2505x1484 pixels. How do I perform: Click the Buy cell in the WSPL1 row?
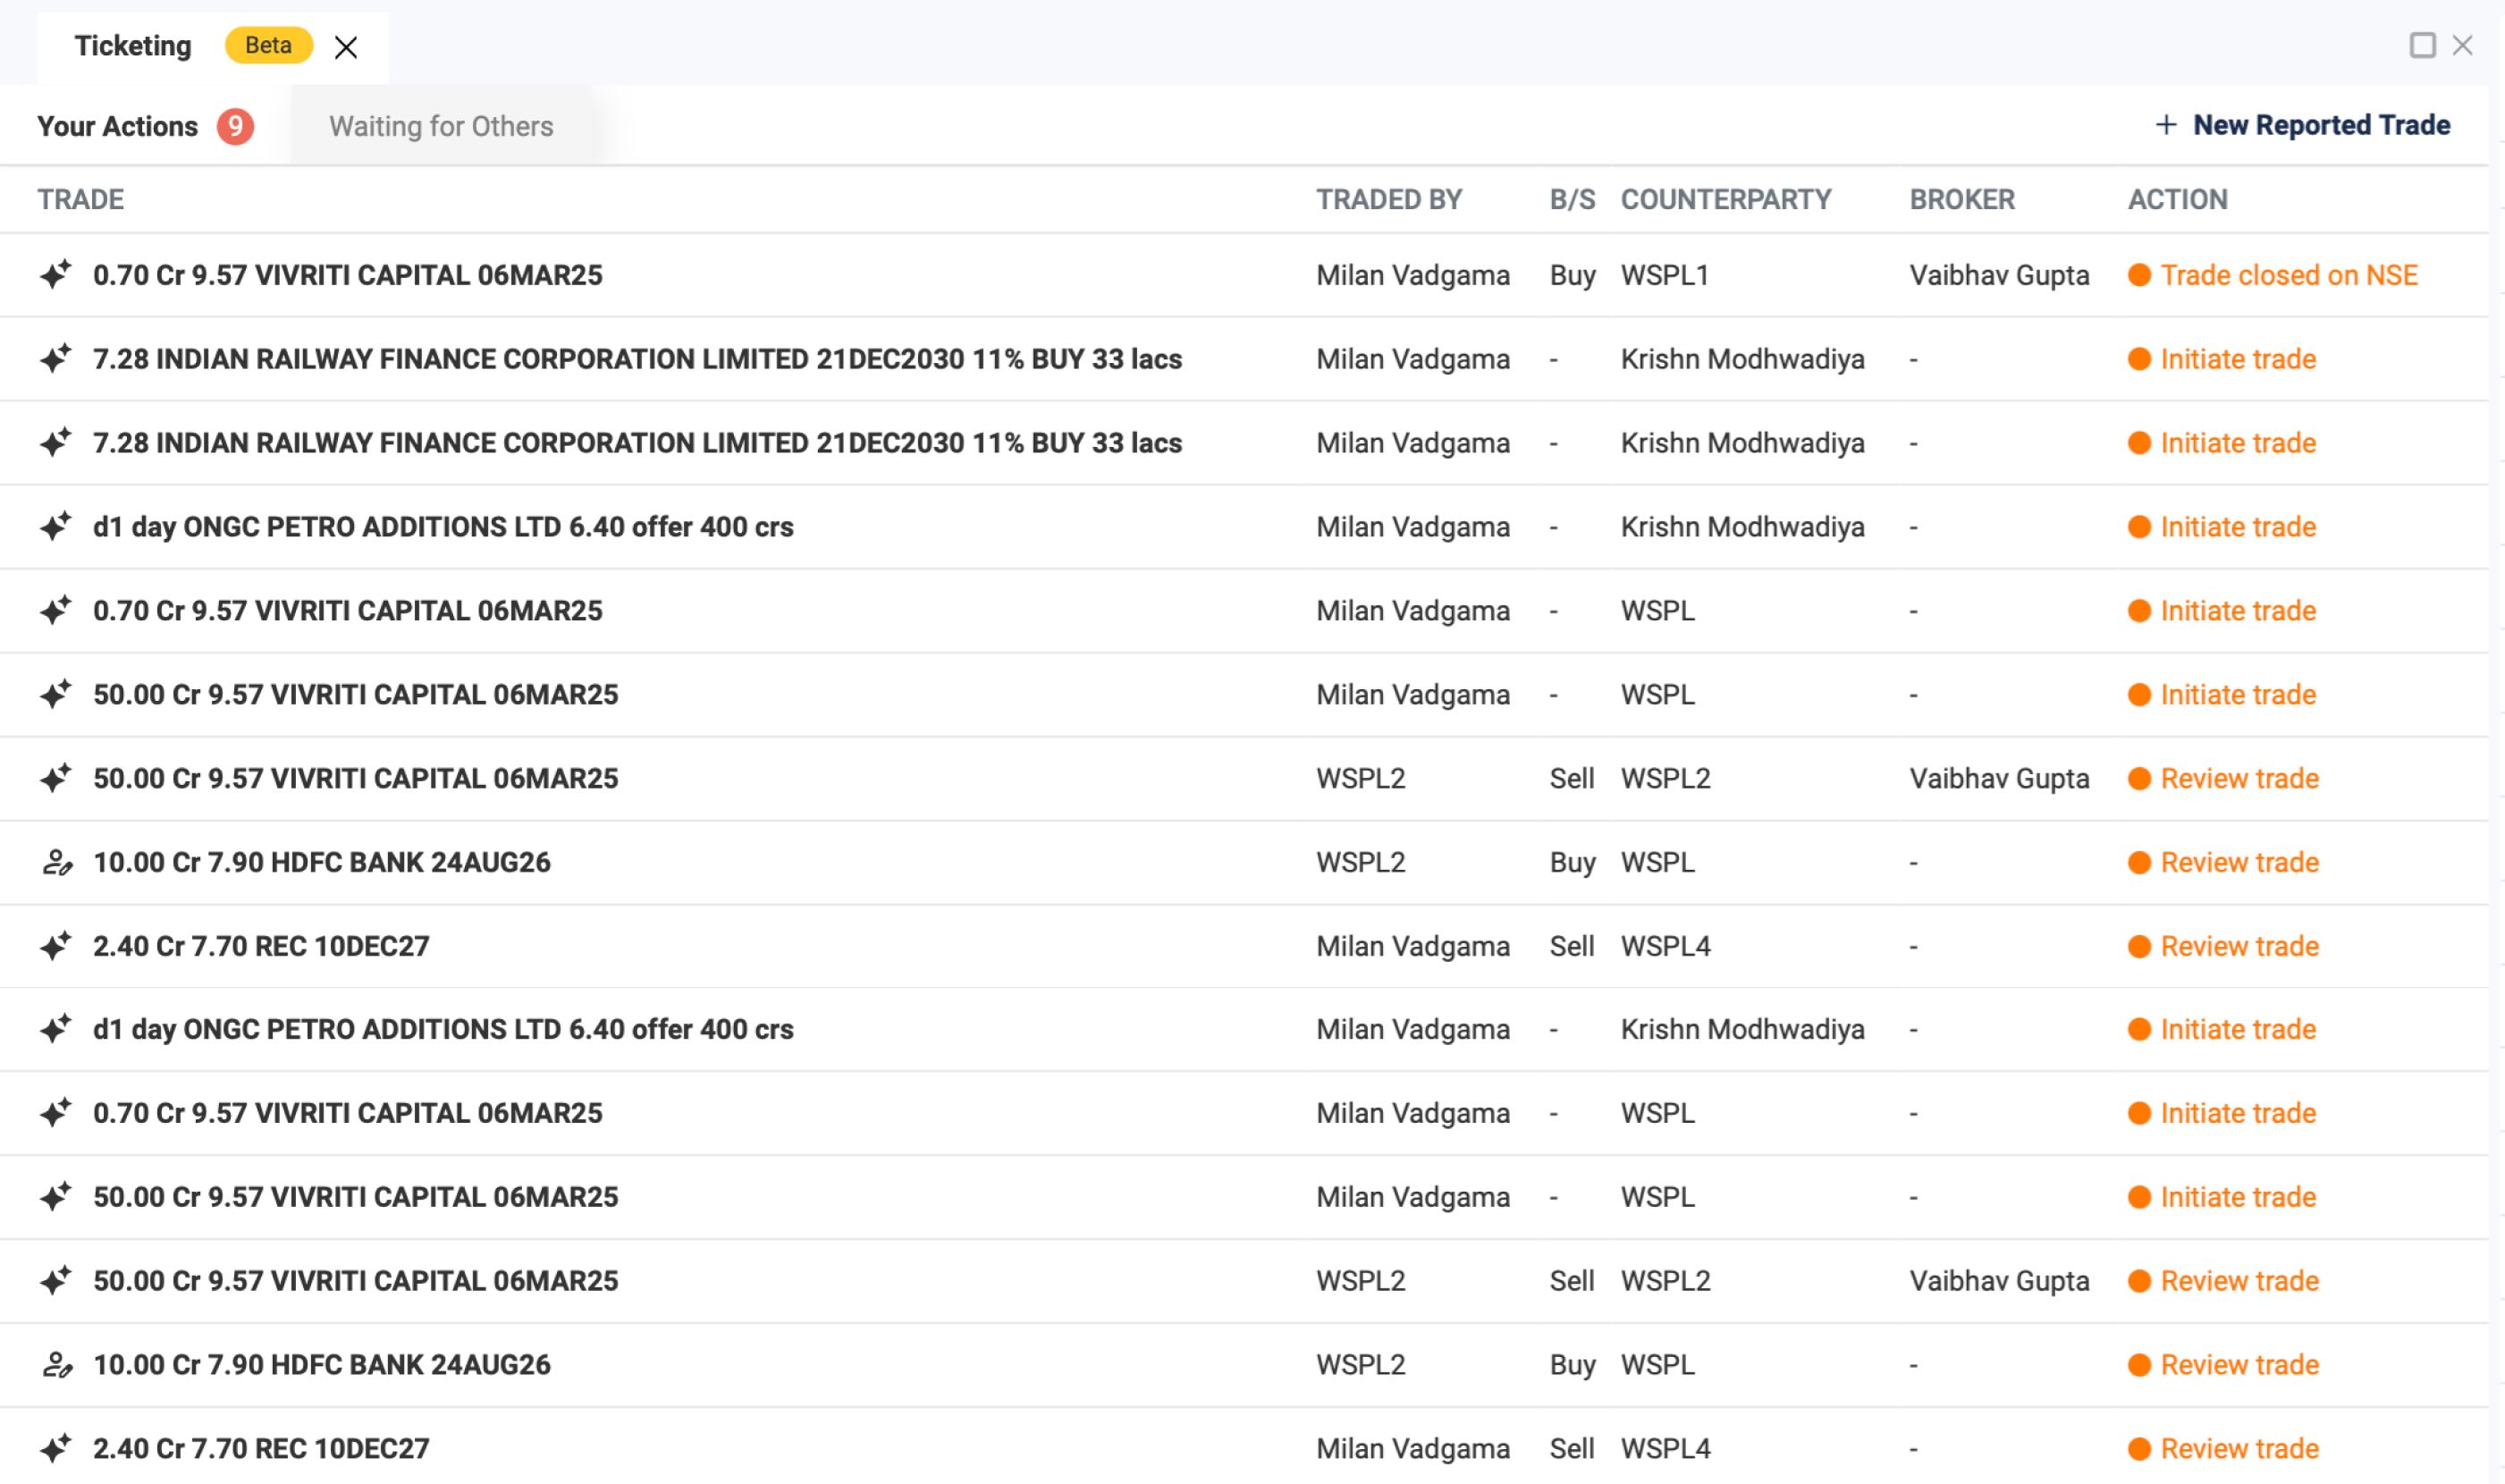(x=1573, y=275)
